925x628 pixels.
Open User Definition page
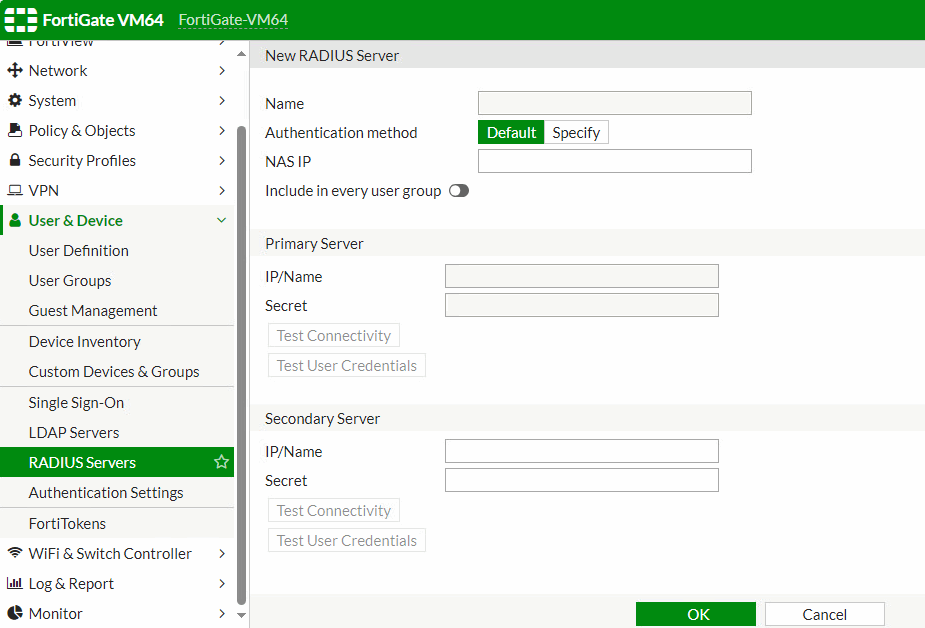[x=117, y=250]
